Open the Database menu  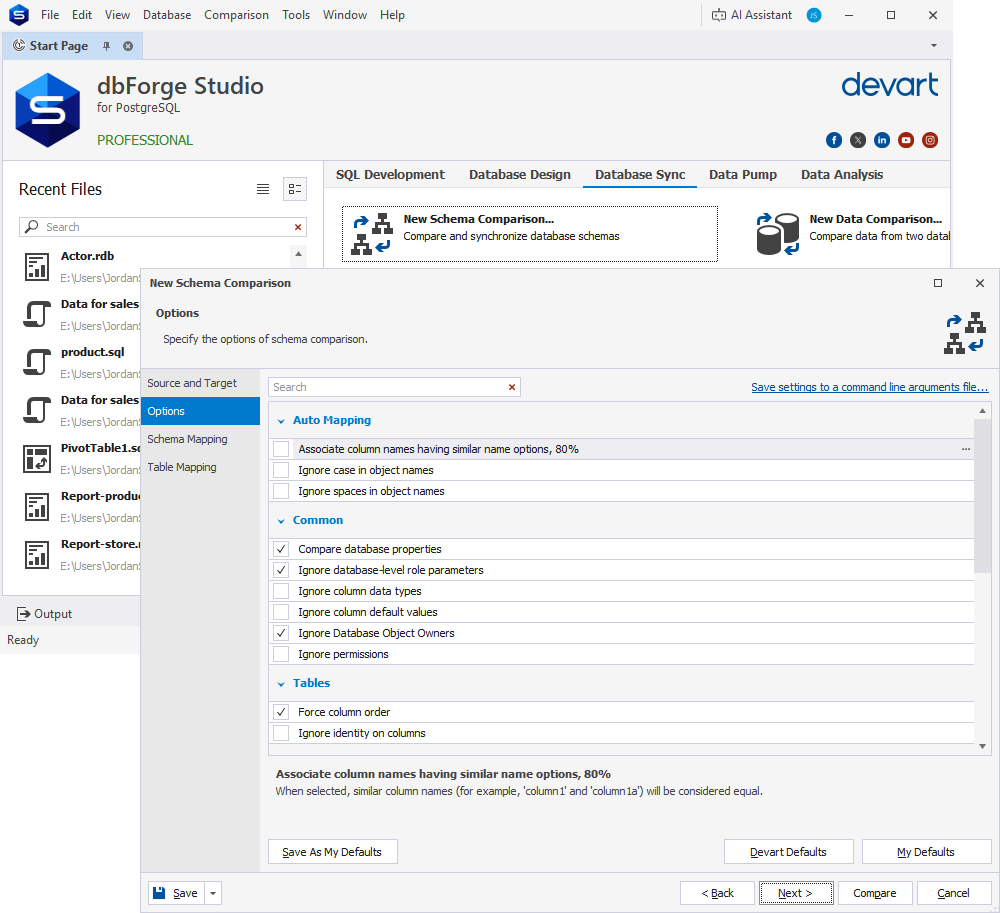click(167, 15)
